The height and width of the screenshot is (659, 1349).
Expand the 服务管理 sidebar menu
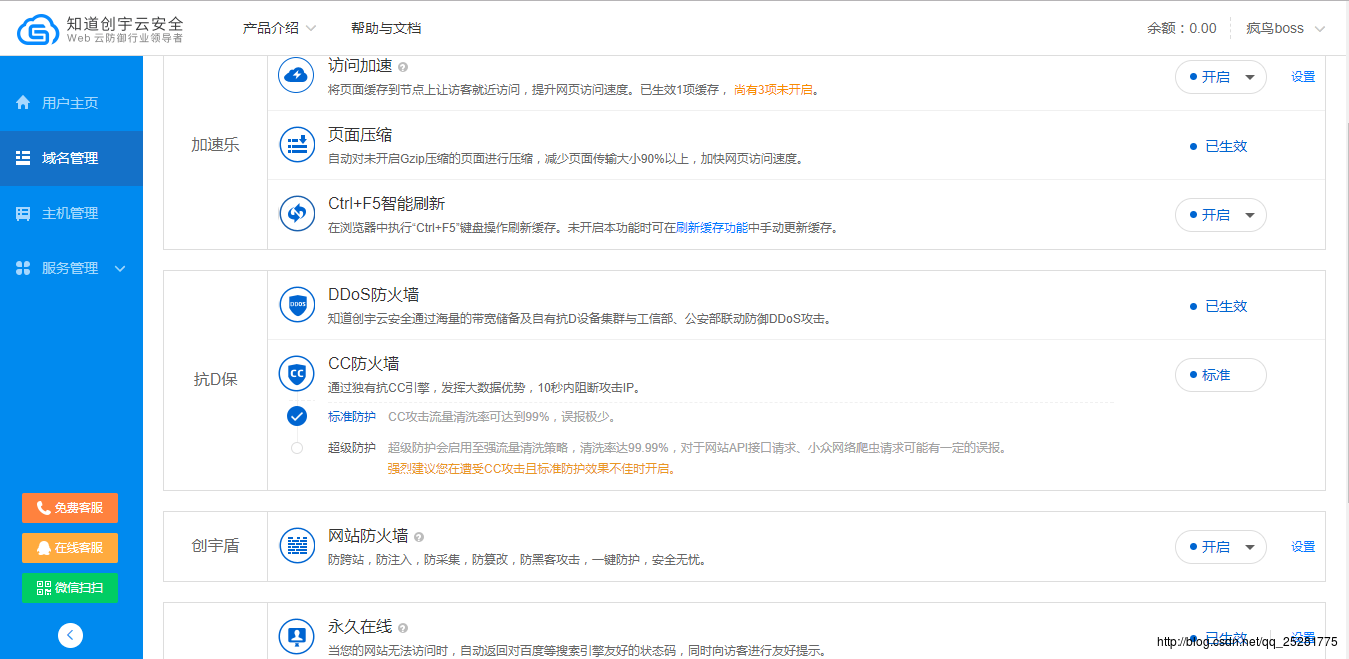click(x=71, y=268)
